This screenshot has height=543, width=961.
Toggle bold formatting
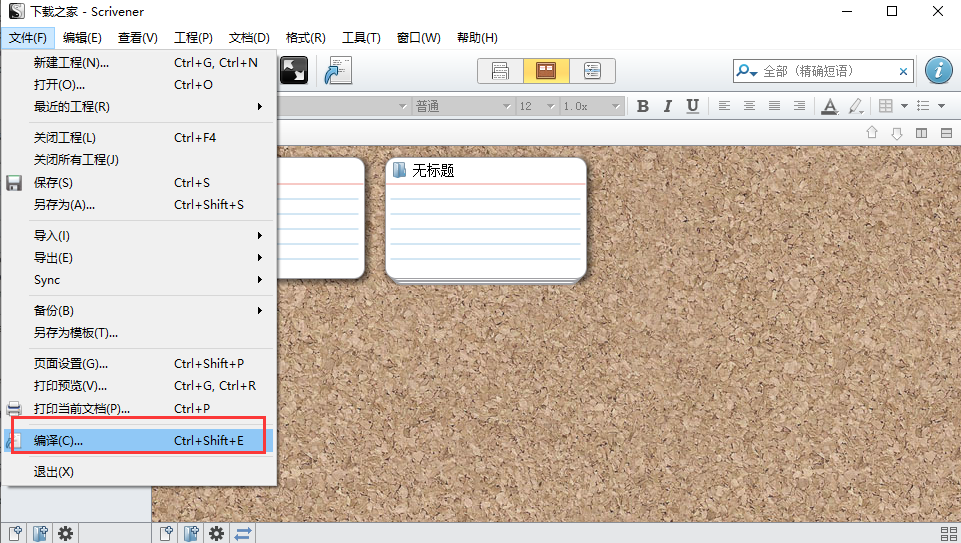point(642,106)
